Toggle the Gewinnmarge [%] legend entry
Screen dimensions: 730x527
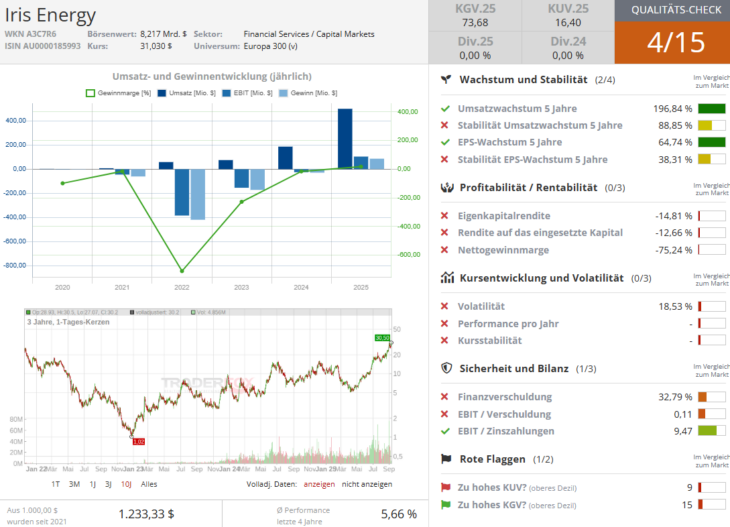pyautogui.click(x=119, y=93)
